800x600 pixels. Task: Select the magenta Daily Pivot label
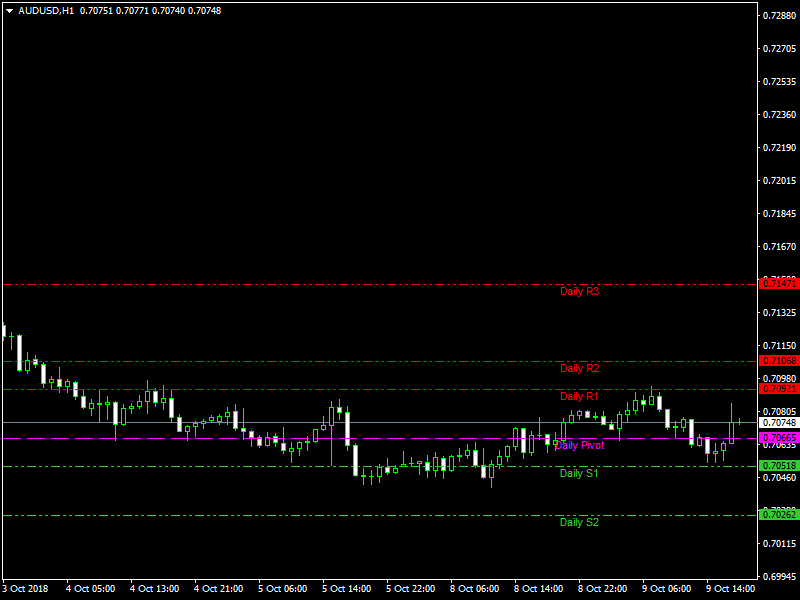click(579, 445)
